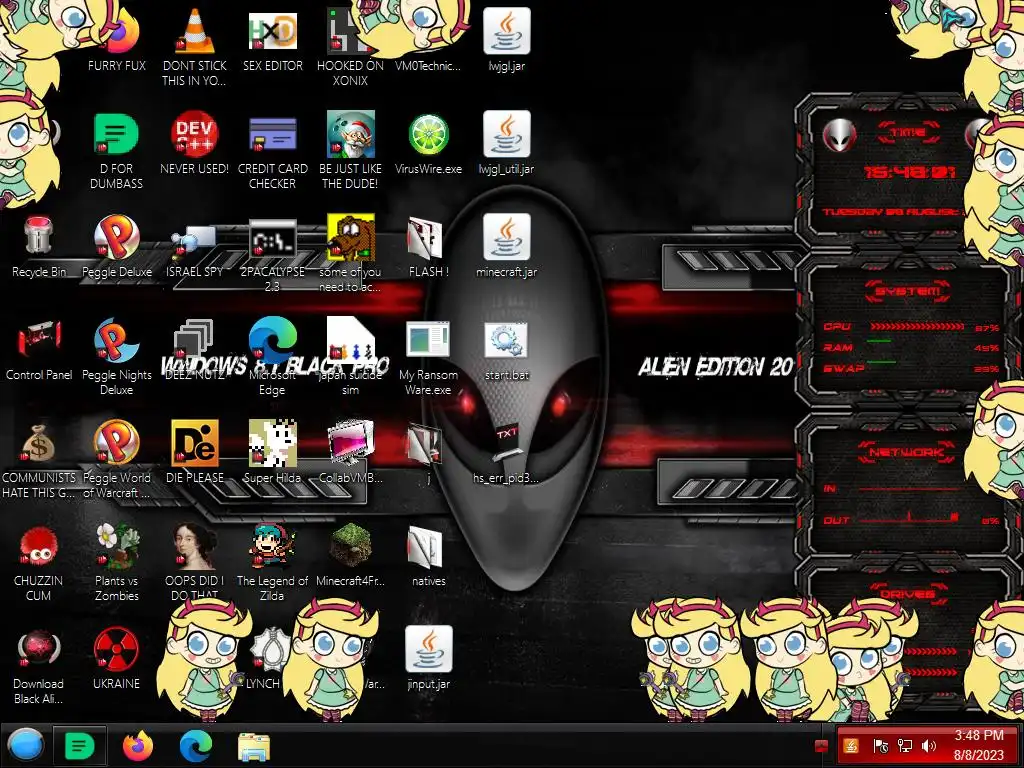This screenshot has height=768, width=1024.
Task: Open the DONT STICK THIS IN YO... VLC cone icon
Action: [x=195, y=31]
